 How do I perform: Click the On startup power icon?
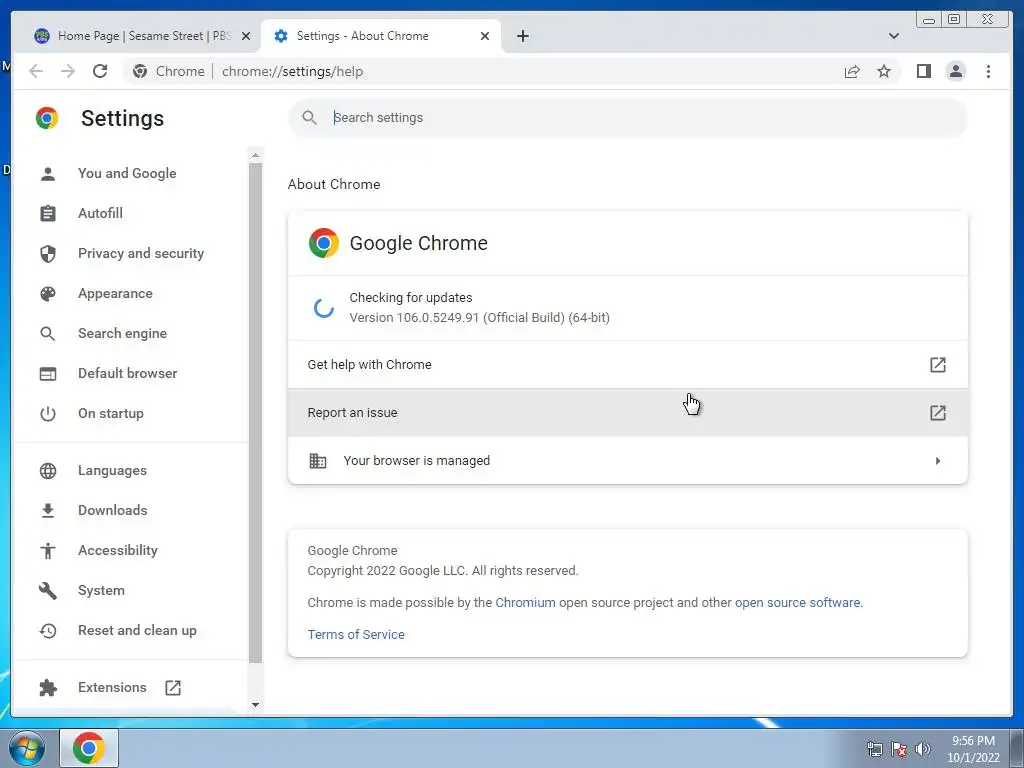pos(48,414)
